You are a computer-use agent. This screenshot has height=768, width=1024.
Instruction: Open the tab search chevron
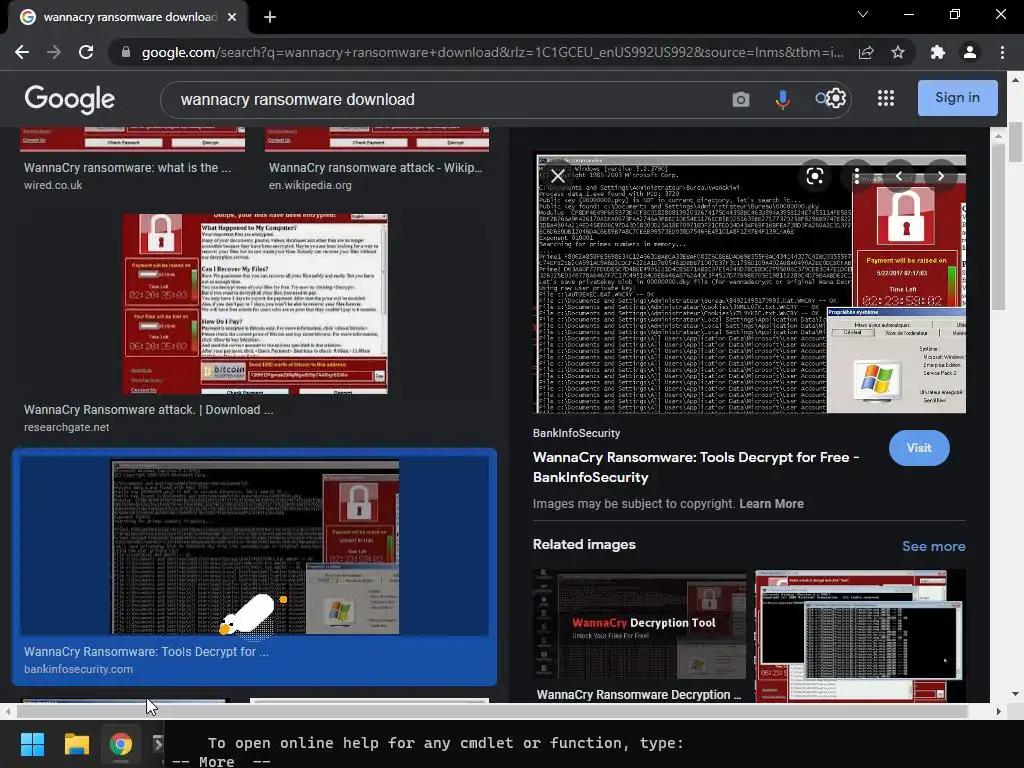tap(863, 14)
